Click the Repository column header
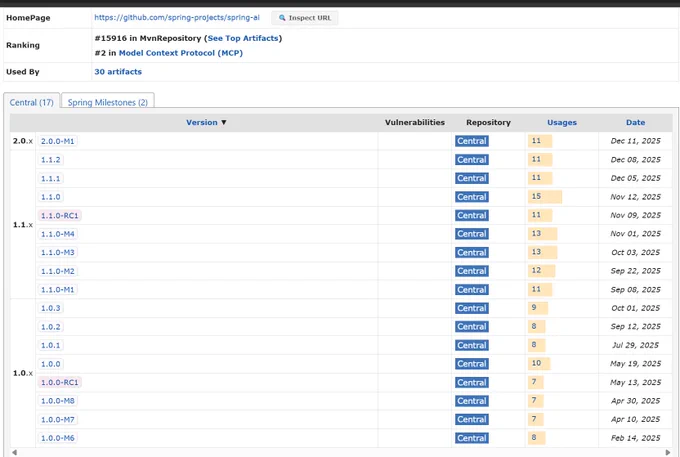Screen dimensions: 680x457 click(x=488, y=122)
